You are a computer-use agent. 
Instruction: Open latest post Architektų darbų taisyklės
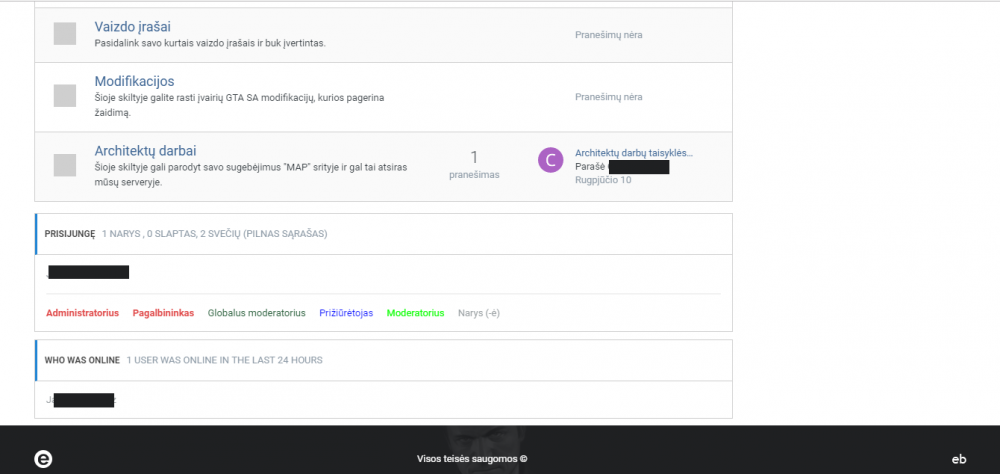pyautogui.click(x=633, y=153)
